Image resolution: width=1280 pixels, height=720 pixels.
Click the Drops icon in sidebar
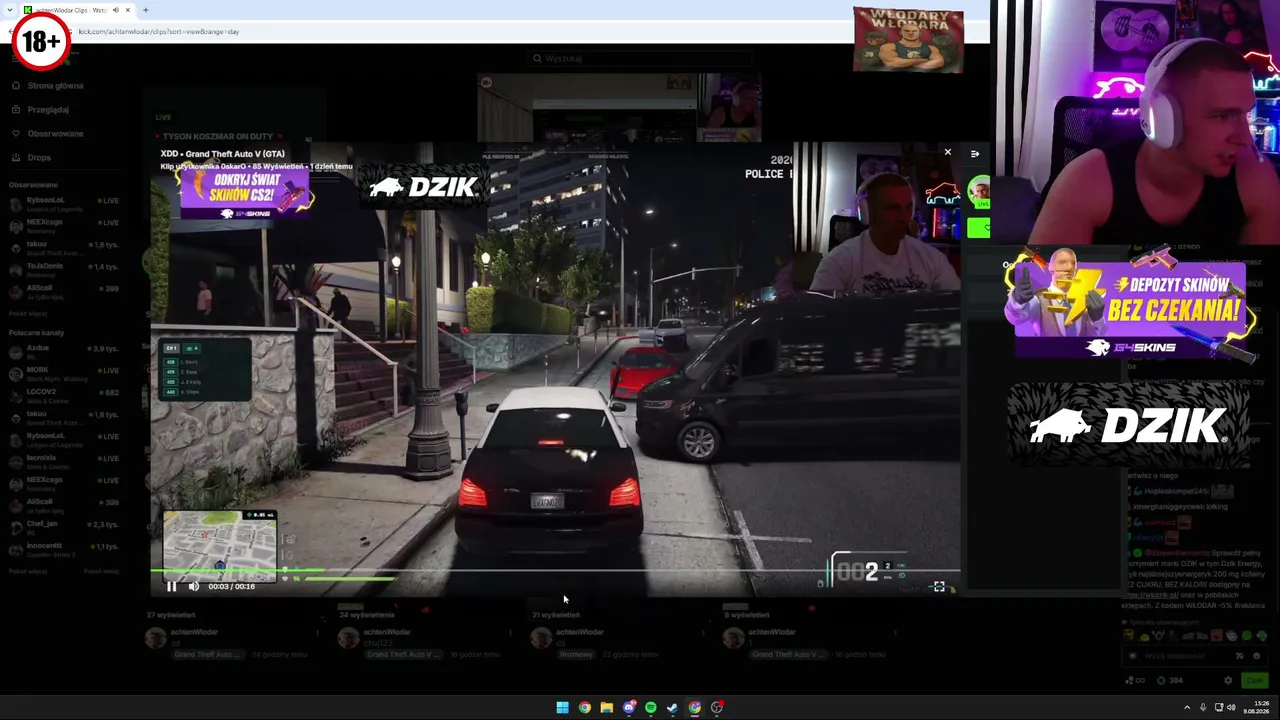[x=15, y=158]
